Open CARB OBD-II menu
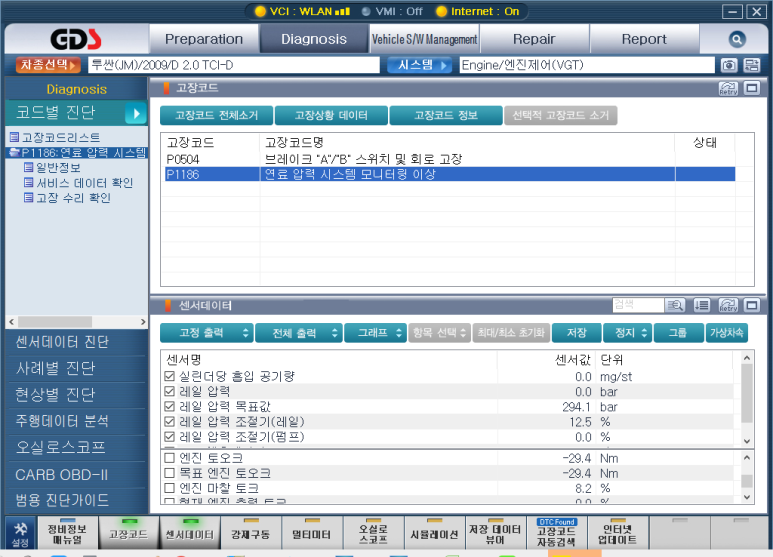Viewport: 773px width, 557px height. 76,475
